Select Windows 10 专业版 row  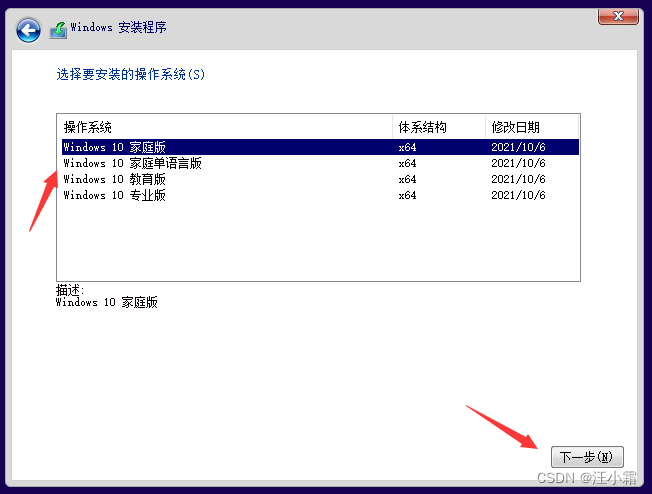point(320,195)
